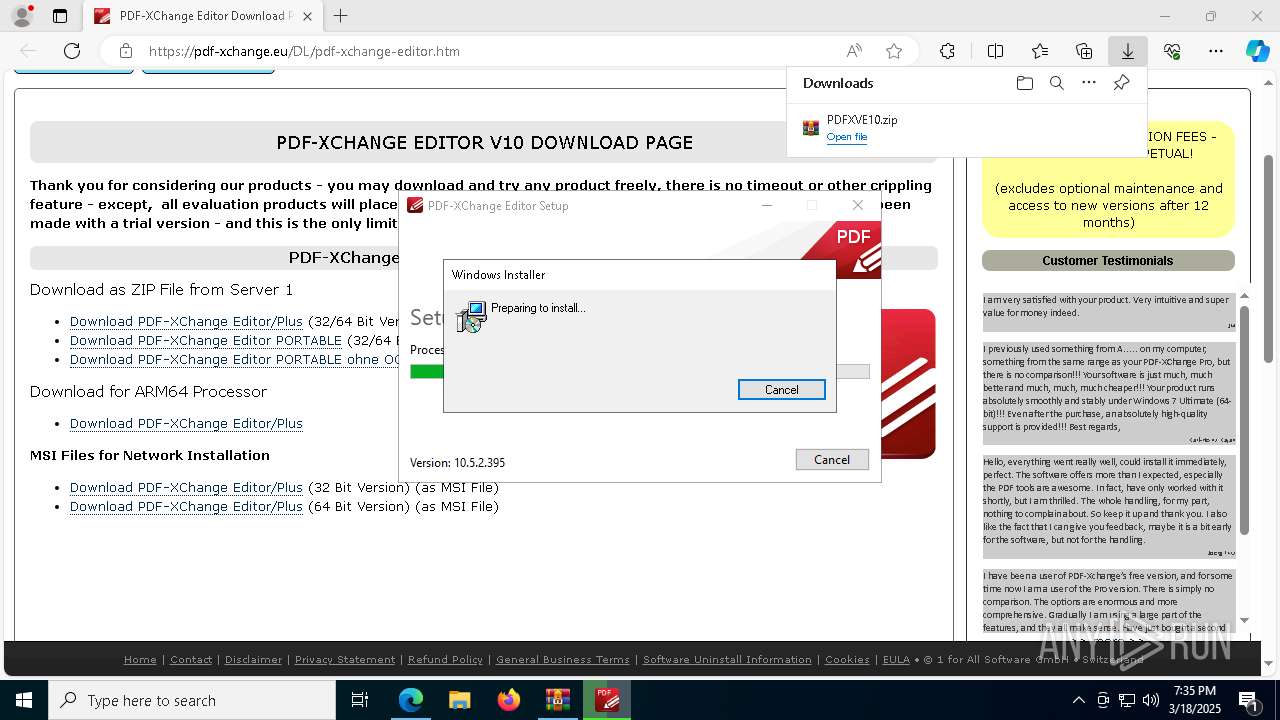The image size is (1280, 720).
Task: Open the Disclaimer footer link
Action: click(253, 660)
